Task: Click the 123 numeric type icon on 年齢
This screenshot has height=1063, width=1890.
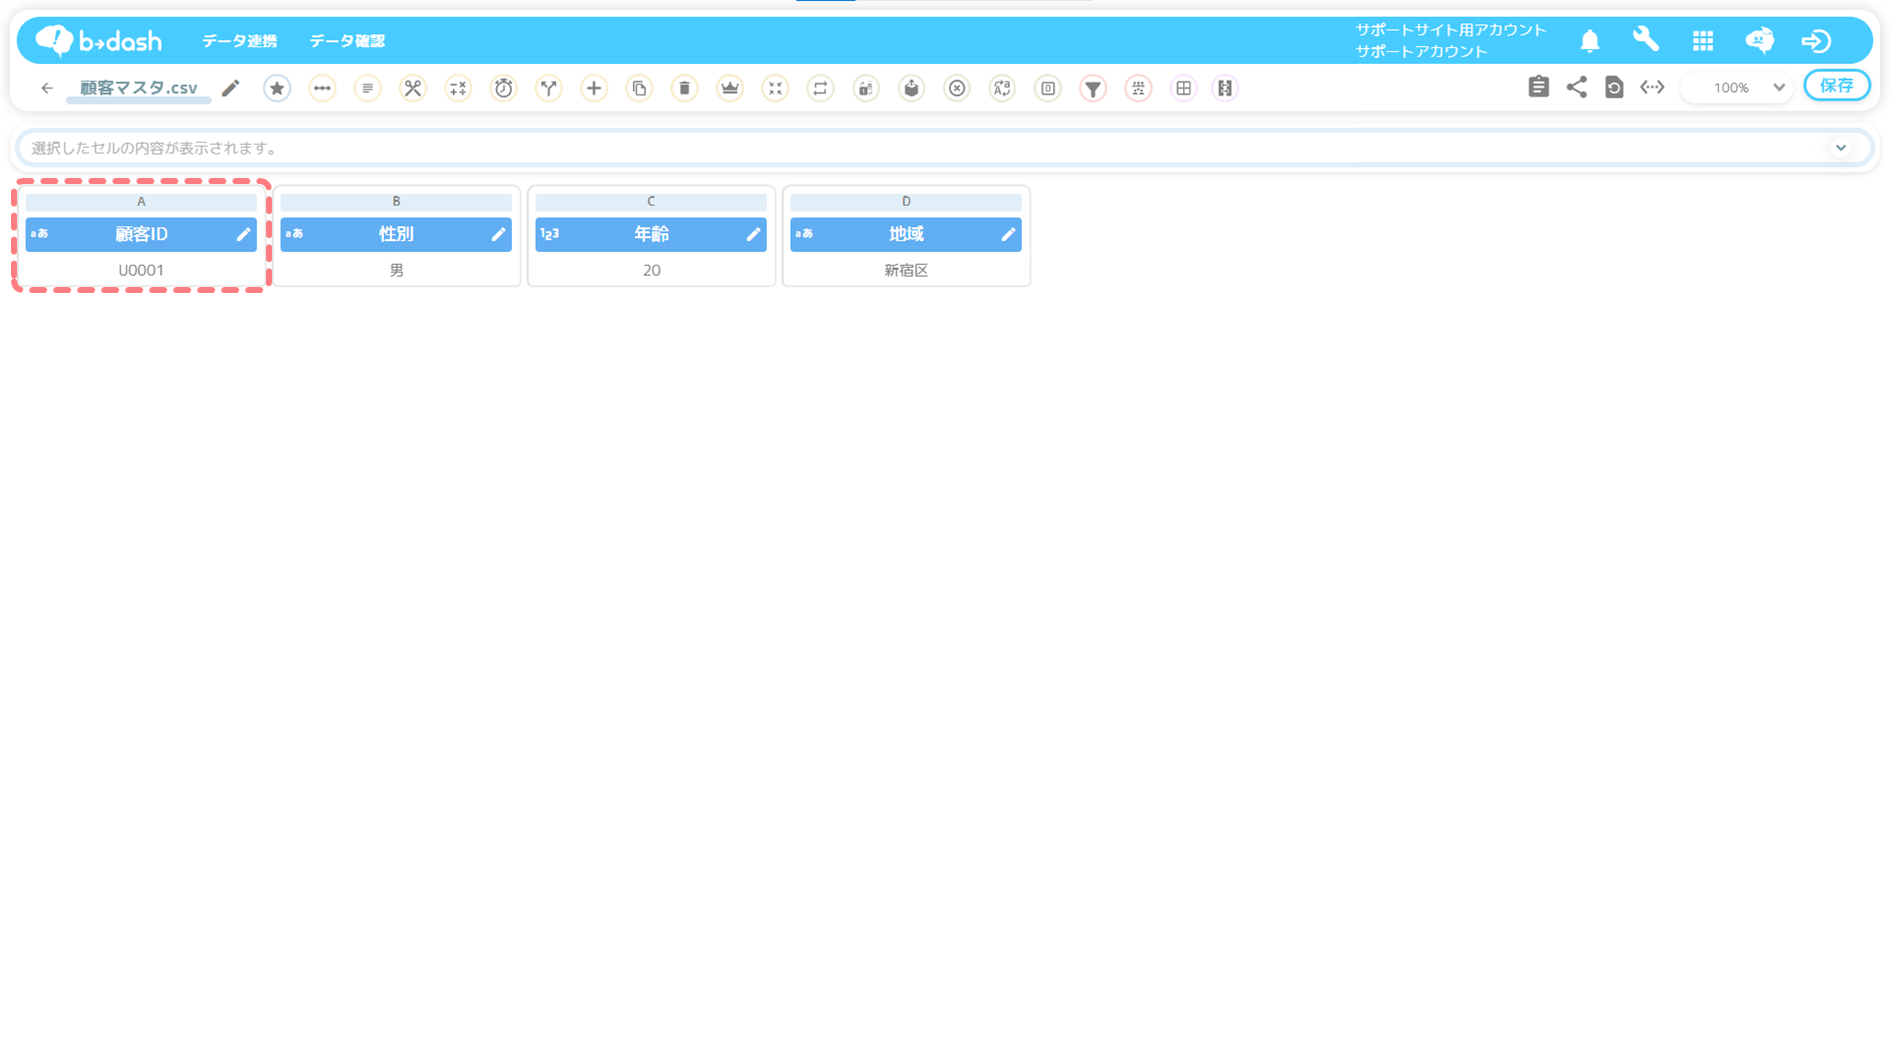Action: click(549, 234)
